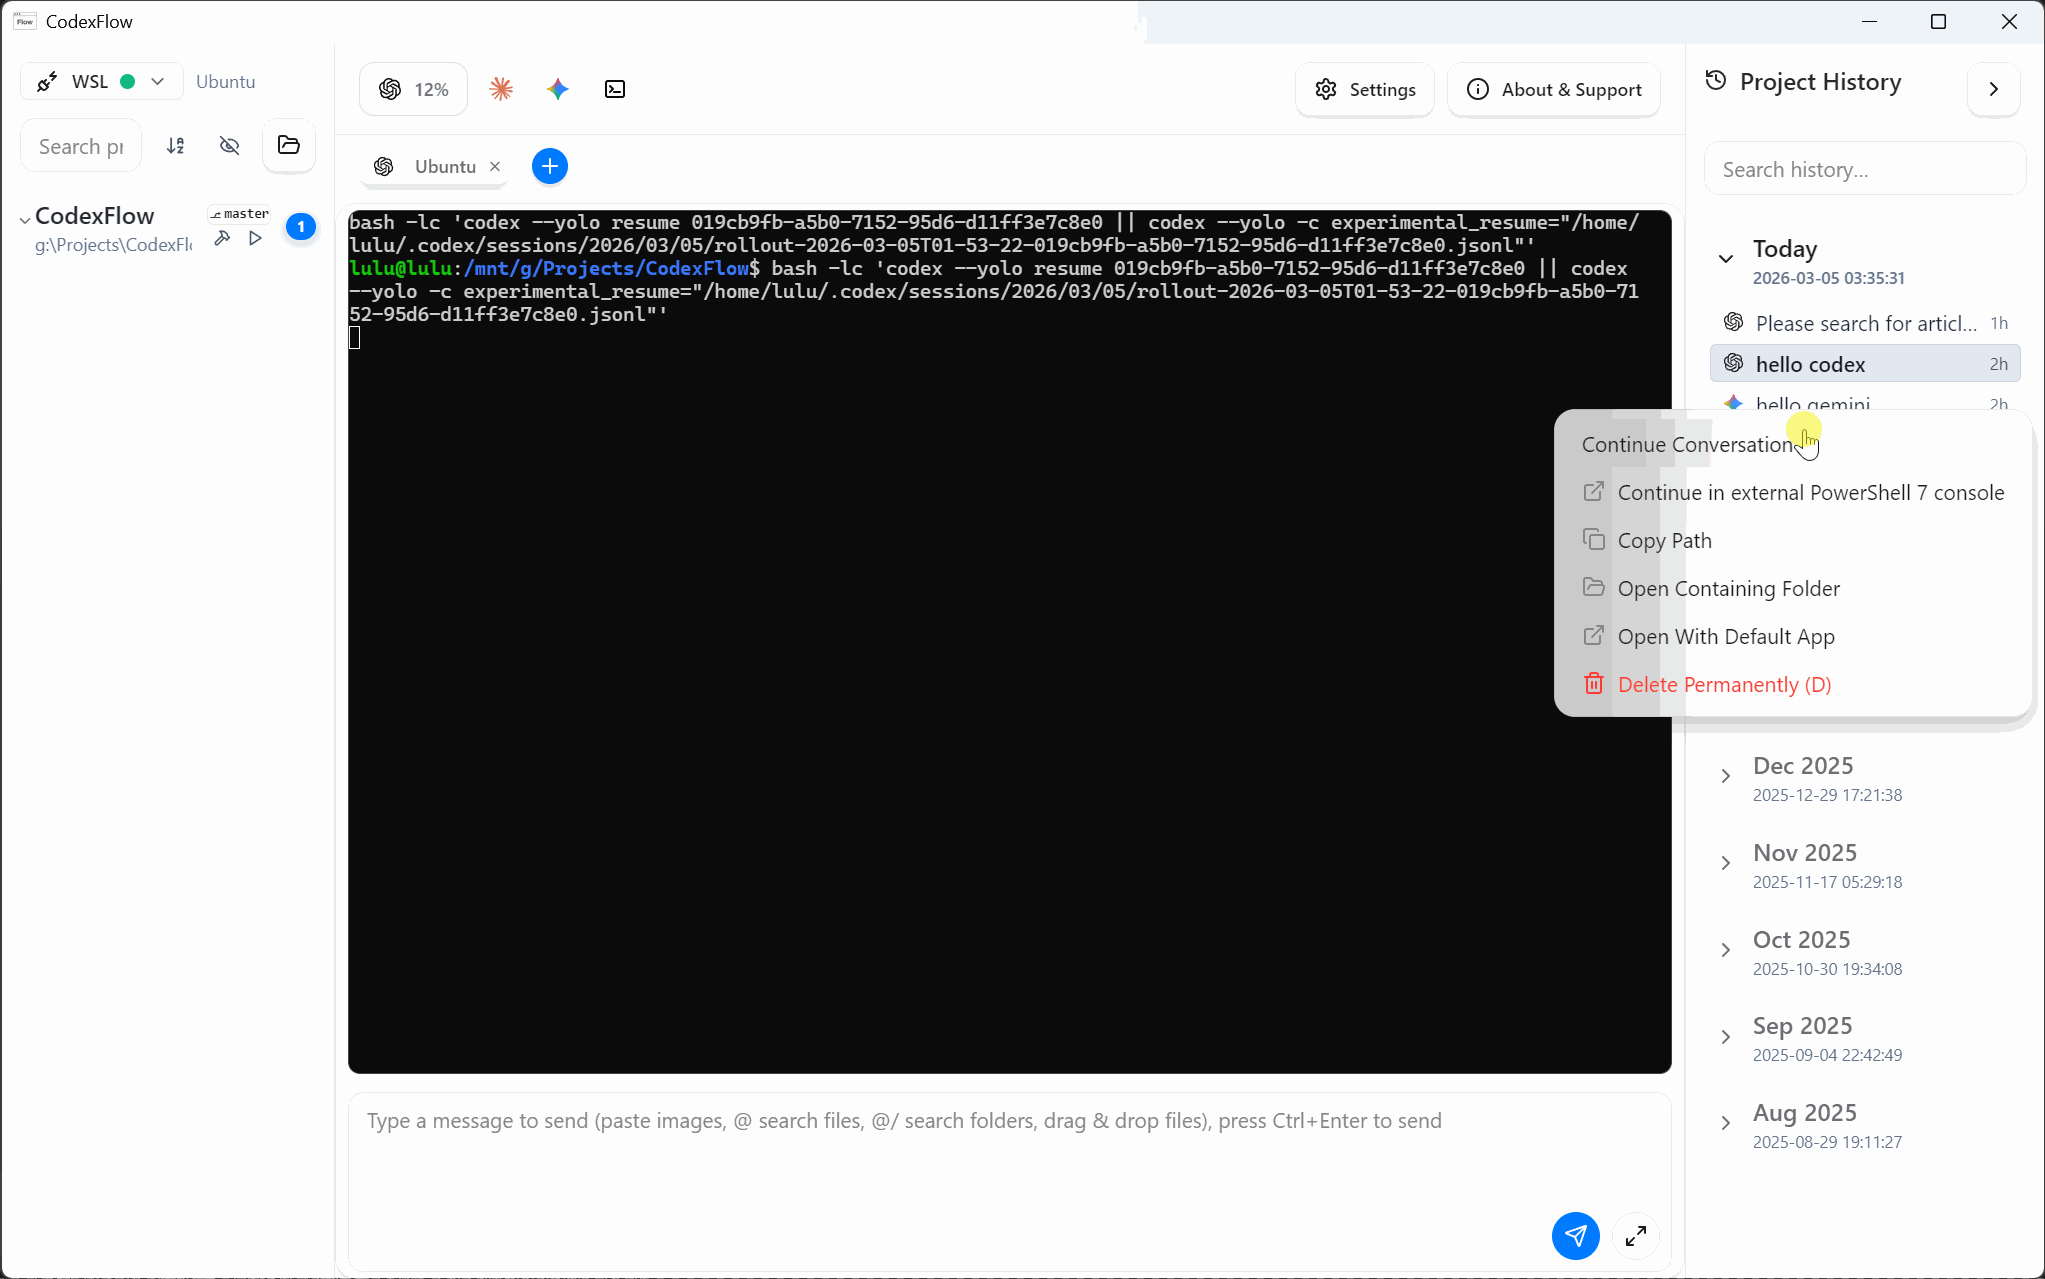Screen dimensions: 2045x1279
Task: Click the build hammer icon for CodexFlow
Action: coord(222,238)
